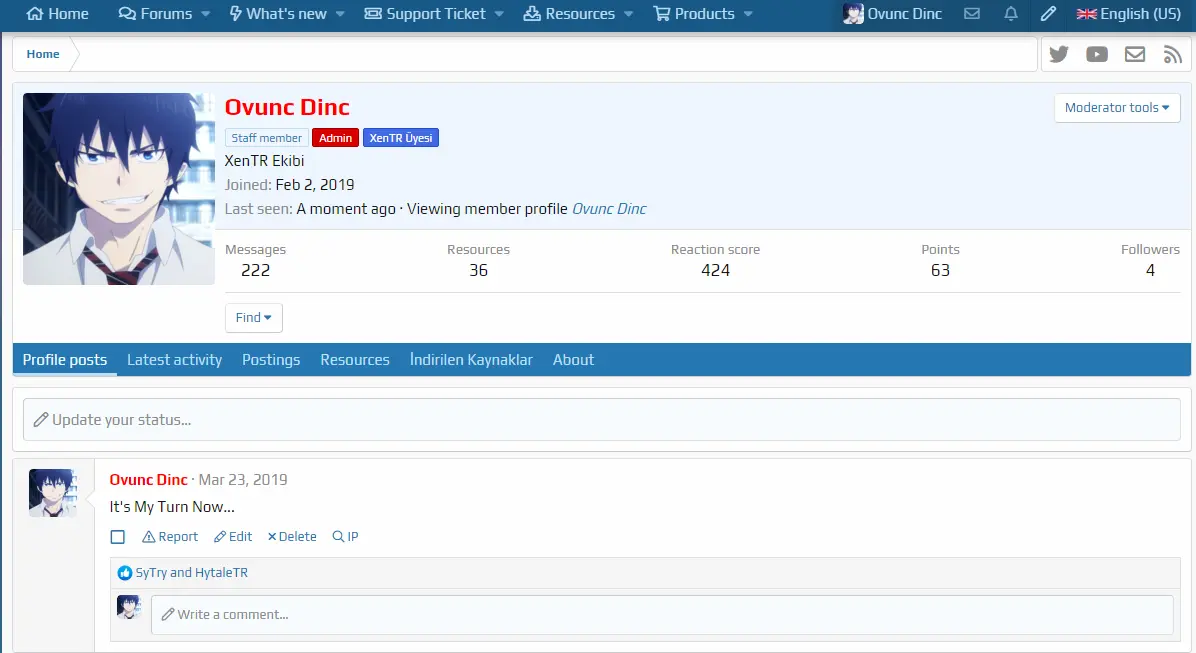The height and width of the screenshot is (653, 1196).
Task: Tick the checkbox on the profile post
Action: (117, 537)
